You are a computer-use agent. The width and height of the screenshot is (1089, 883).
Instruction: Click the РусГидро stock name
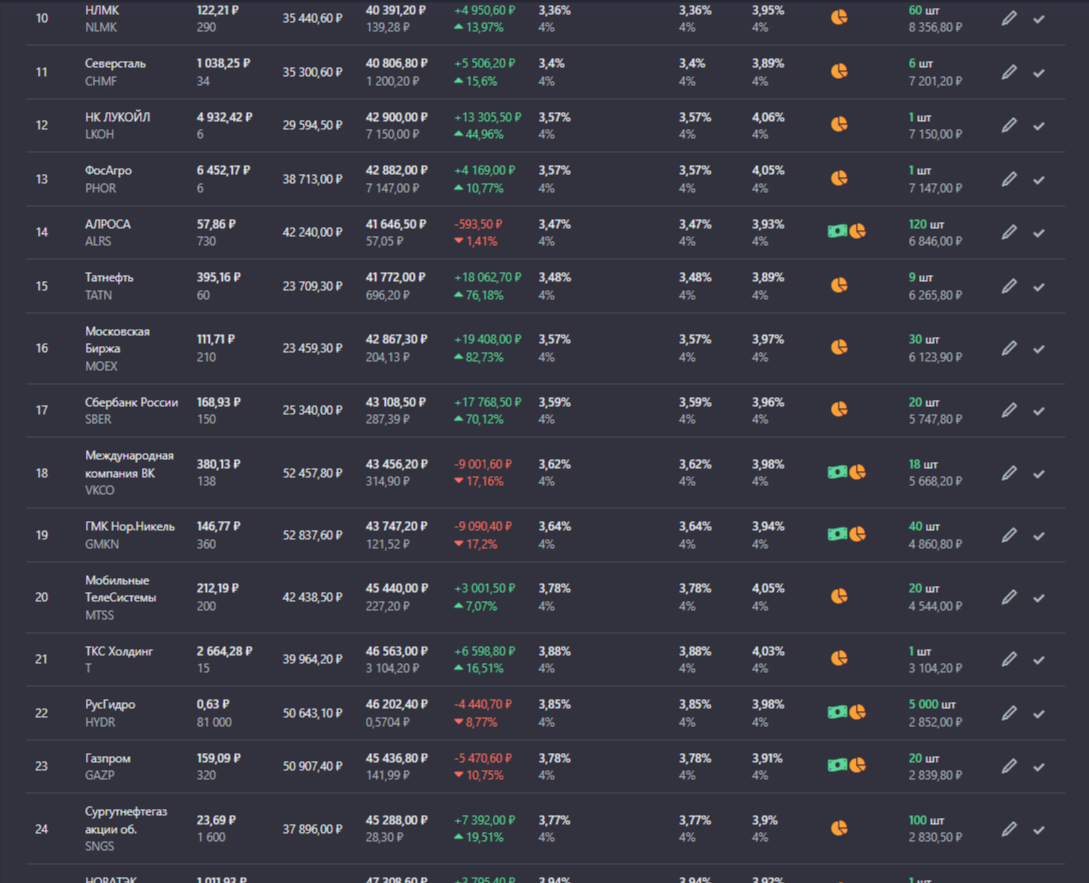point(110,704)
